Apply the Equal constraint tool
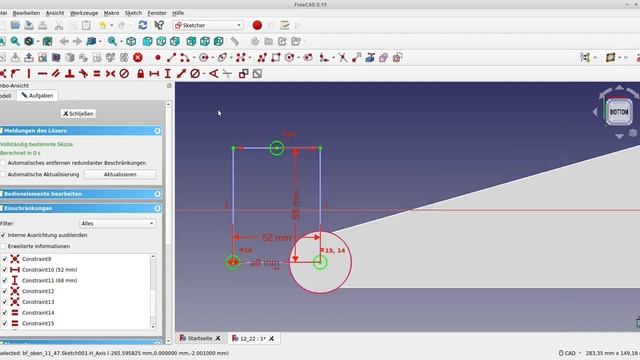 click(x=97, y=73)
